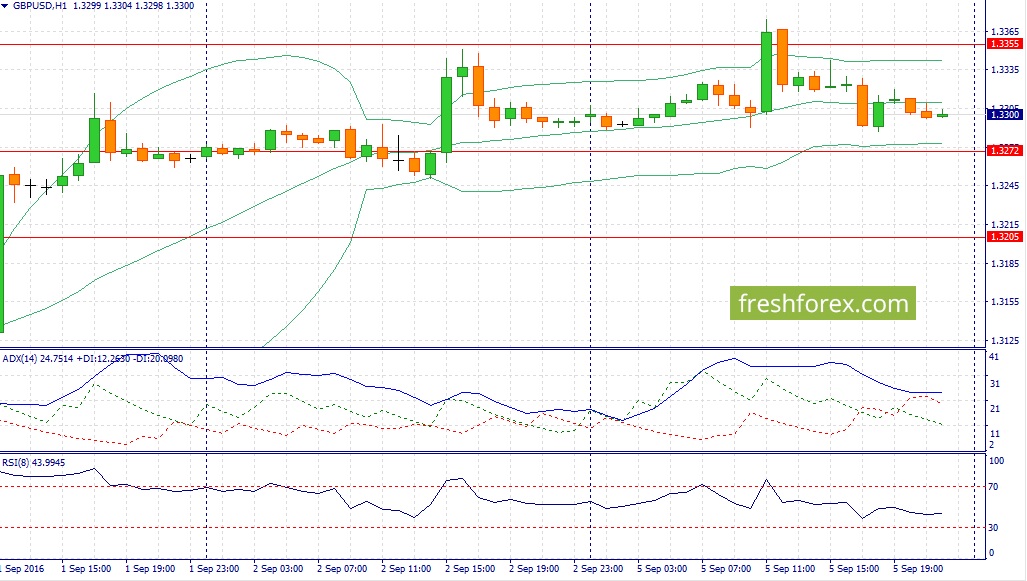Image resolution: width=1027 pixels, height=581 pixels.
Task: Click the 2 Sep 11:00 time label
Action: click(406, 569)
